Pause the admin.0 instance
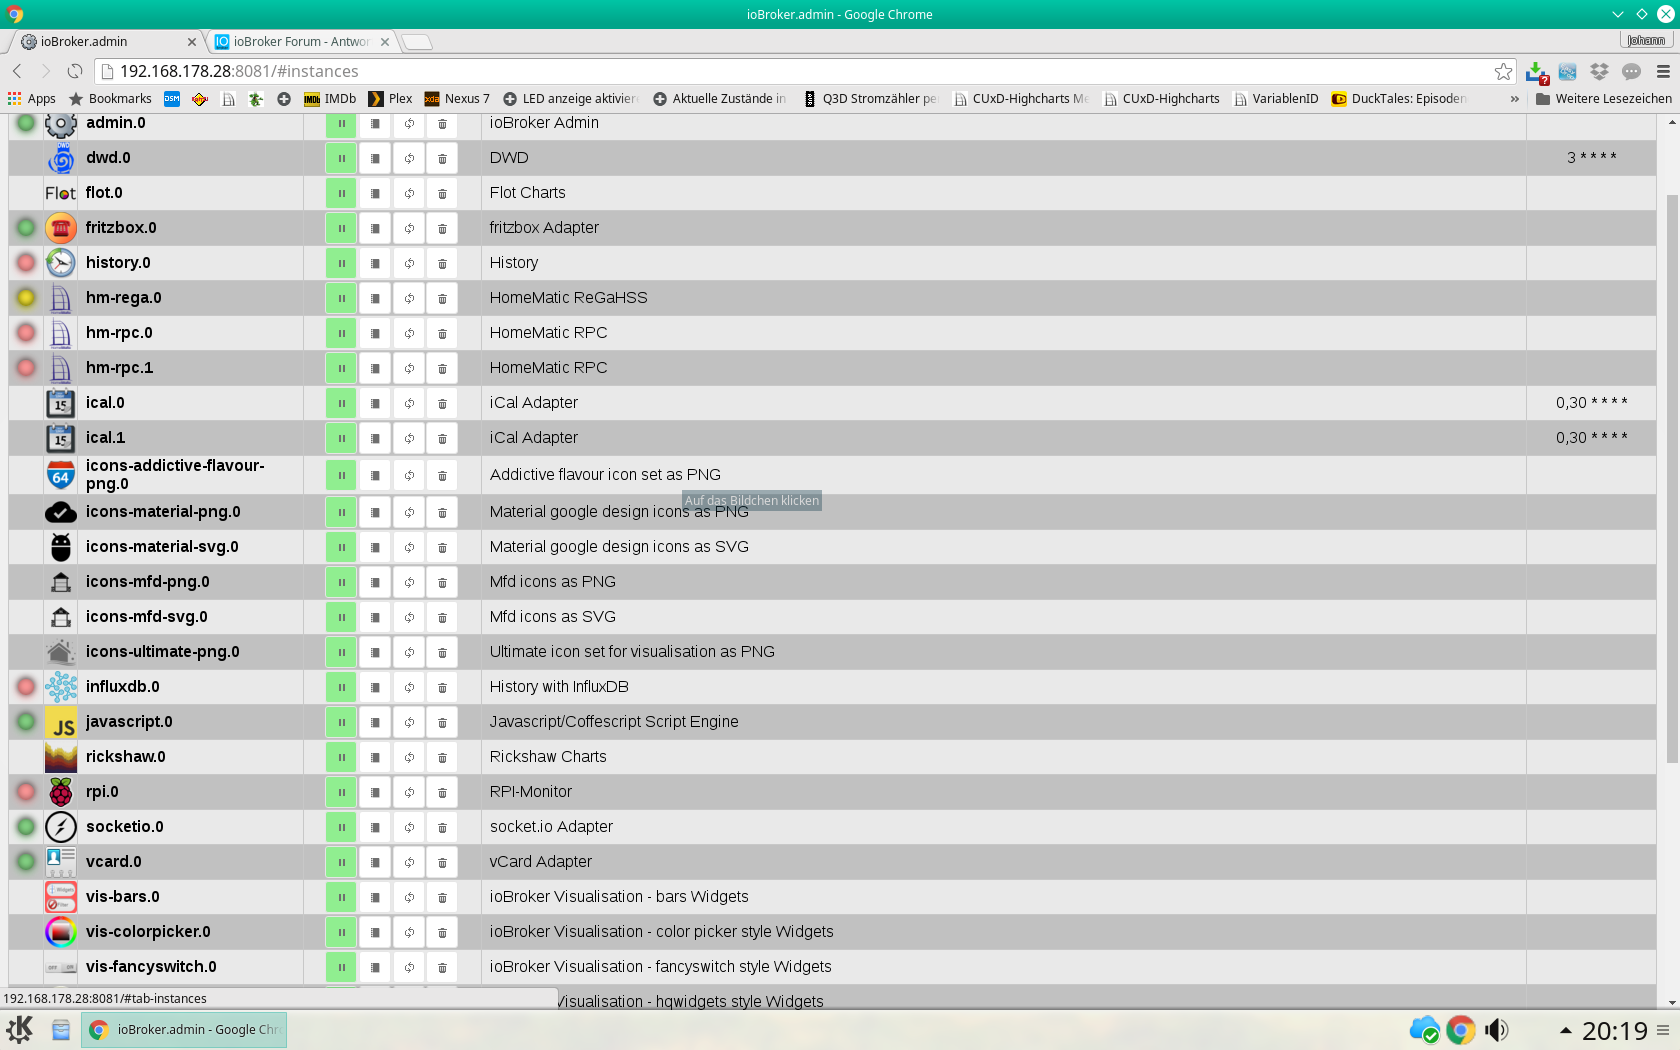1680x1050 pixels. click(341, 123)
